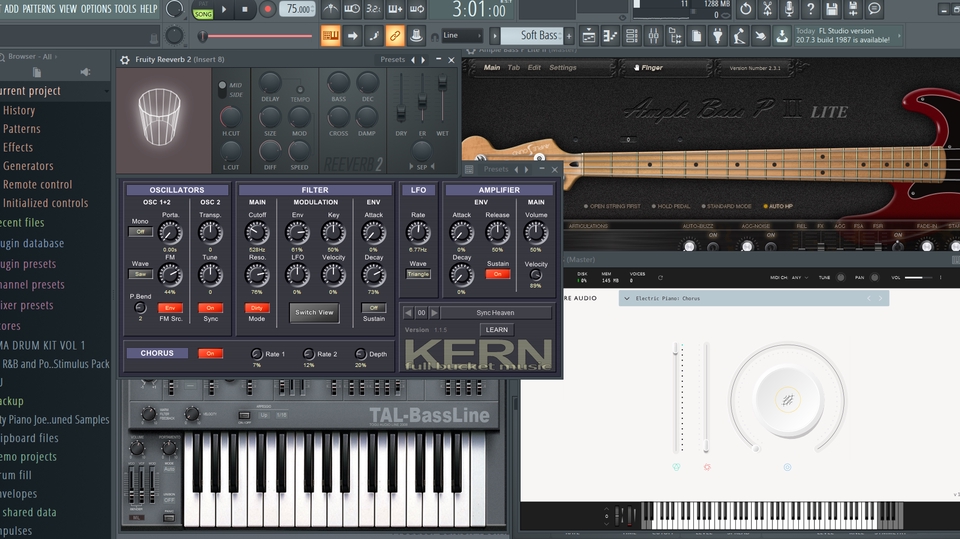Click the LEARN button in Kern
The height and width of the screenshot is (539, 960).
497,330
